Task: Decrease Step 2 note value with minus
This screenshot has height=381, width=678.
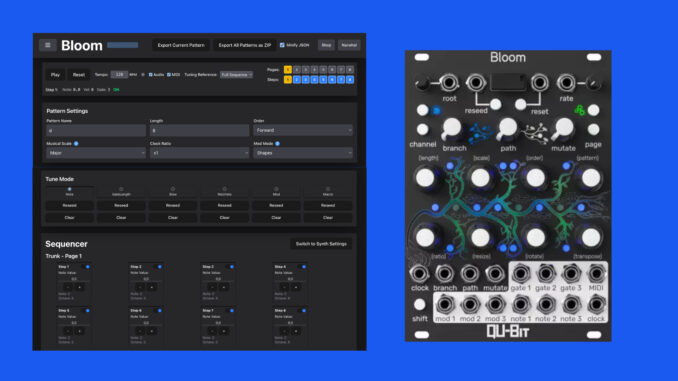Action: point(140,287)
